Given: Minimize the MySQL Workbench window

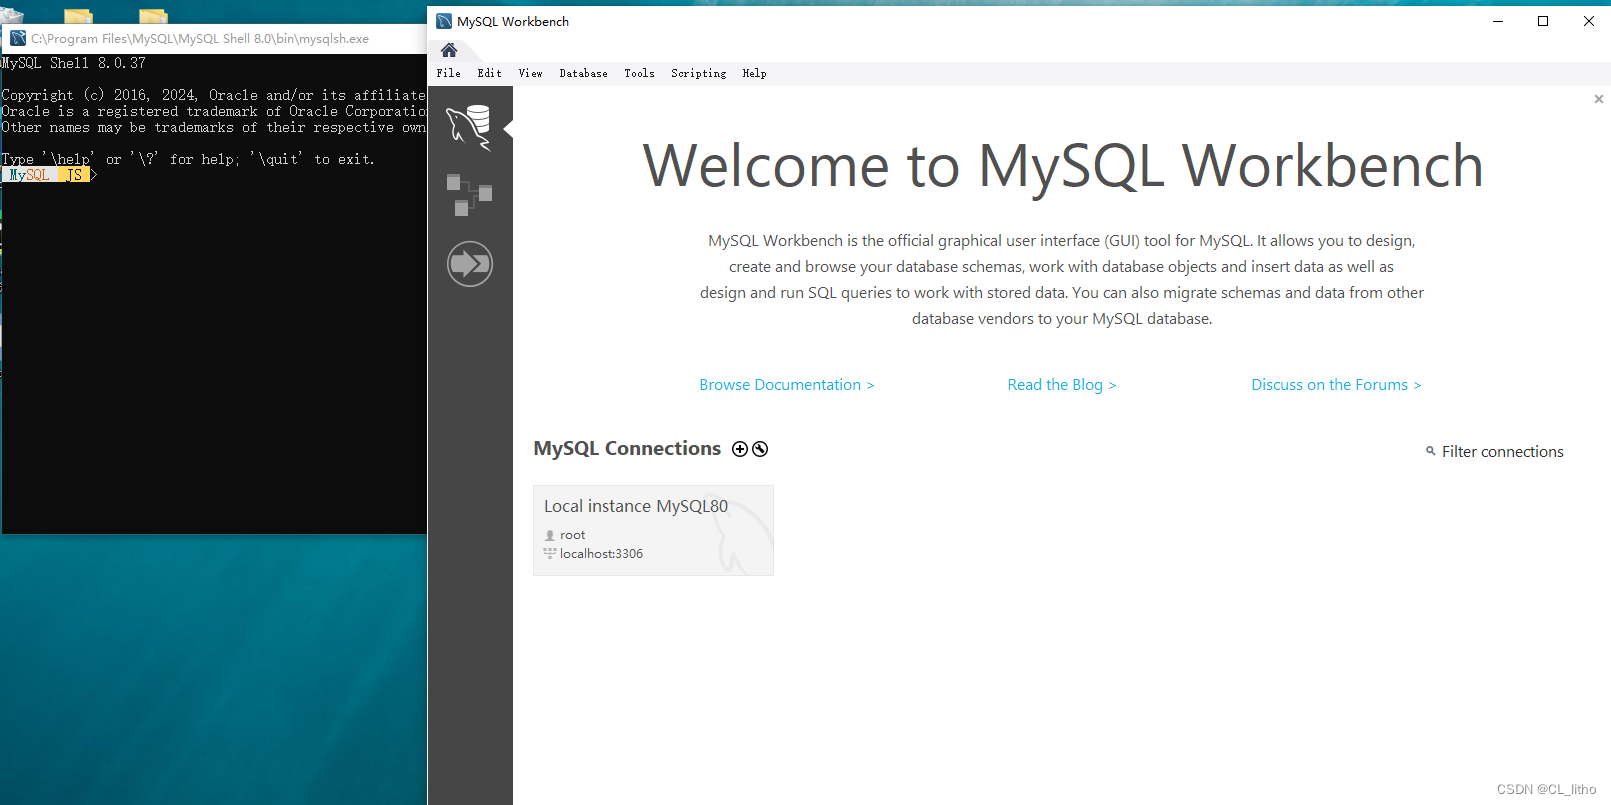Looking at the screenshot, I should click(1498, 21).
